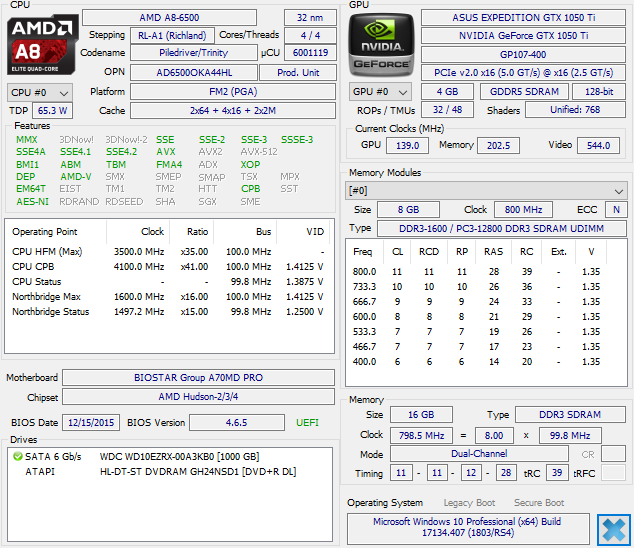Click the Northbridge Status row
This screenshot has width=634, height=548.
tap(168, 311)
